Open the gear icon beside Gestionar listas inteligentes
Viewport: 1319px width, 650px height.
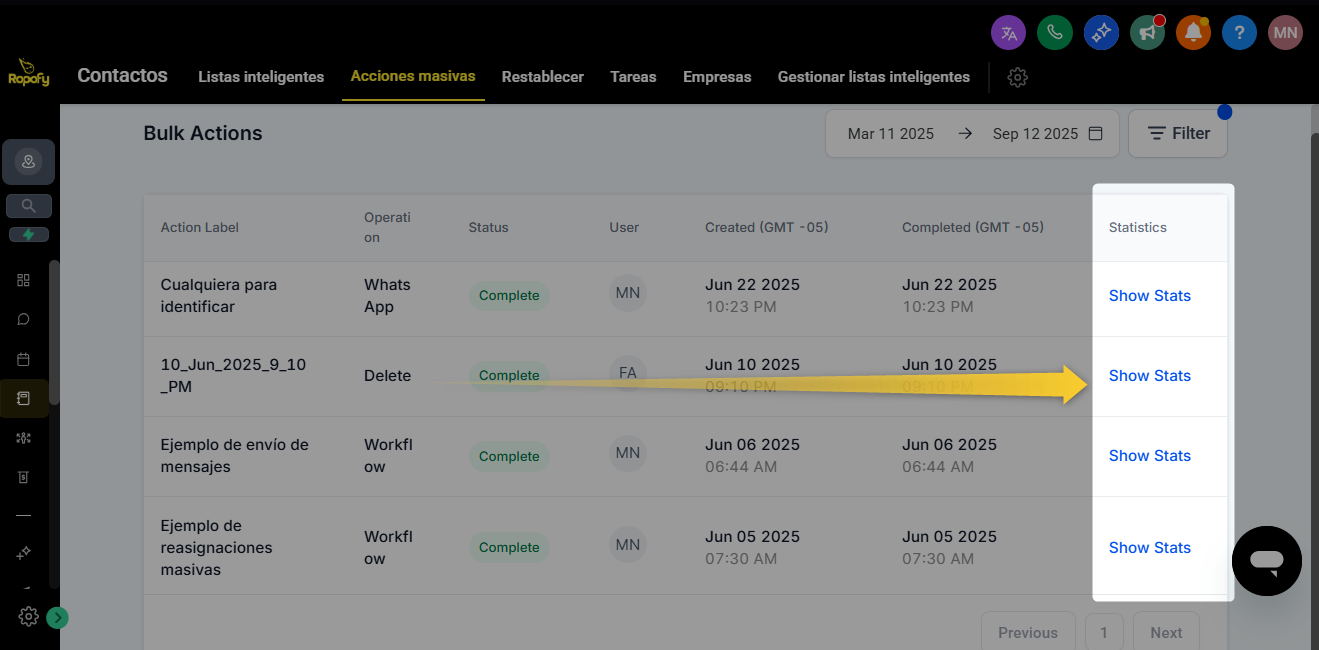click(x=1017, y=77)
